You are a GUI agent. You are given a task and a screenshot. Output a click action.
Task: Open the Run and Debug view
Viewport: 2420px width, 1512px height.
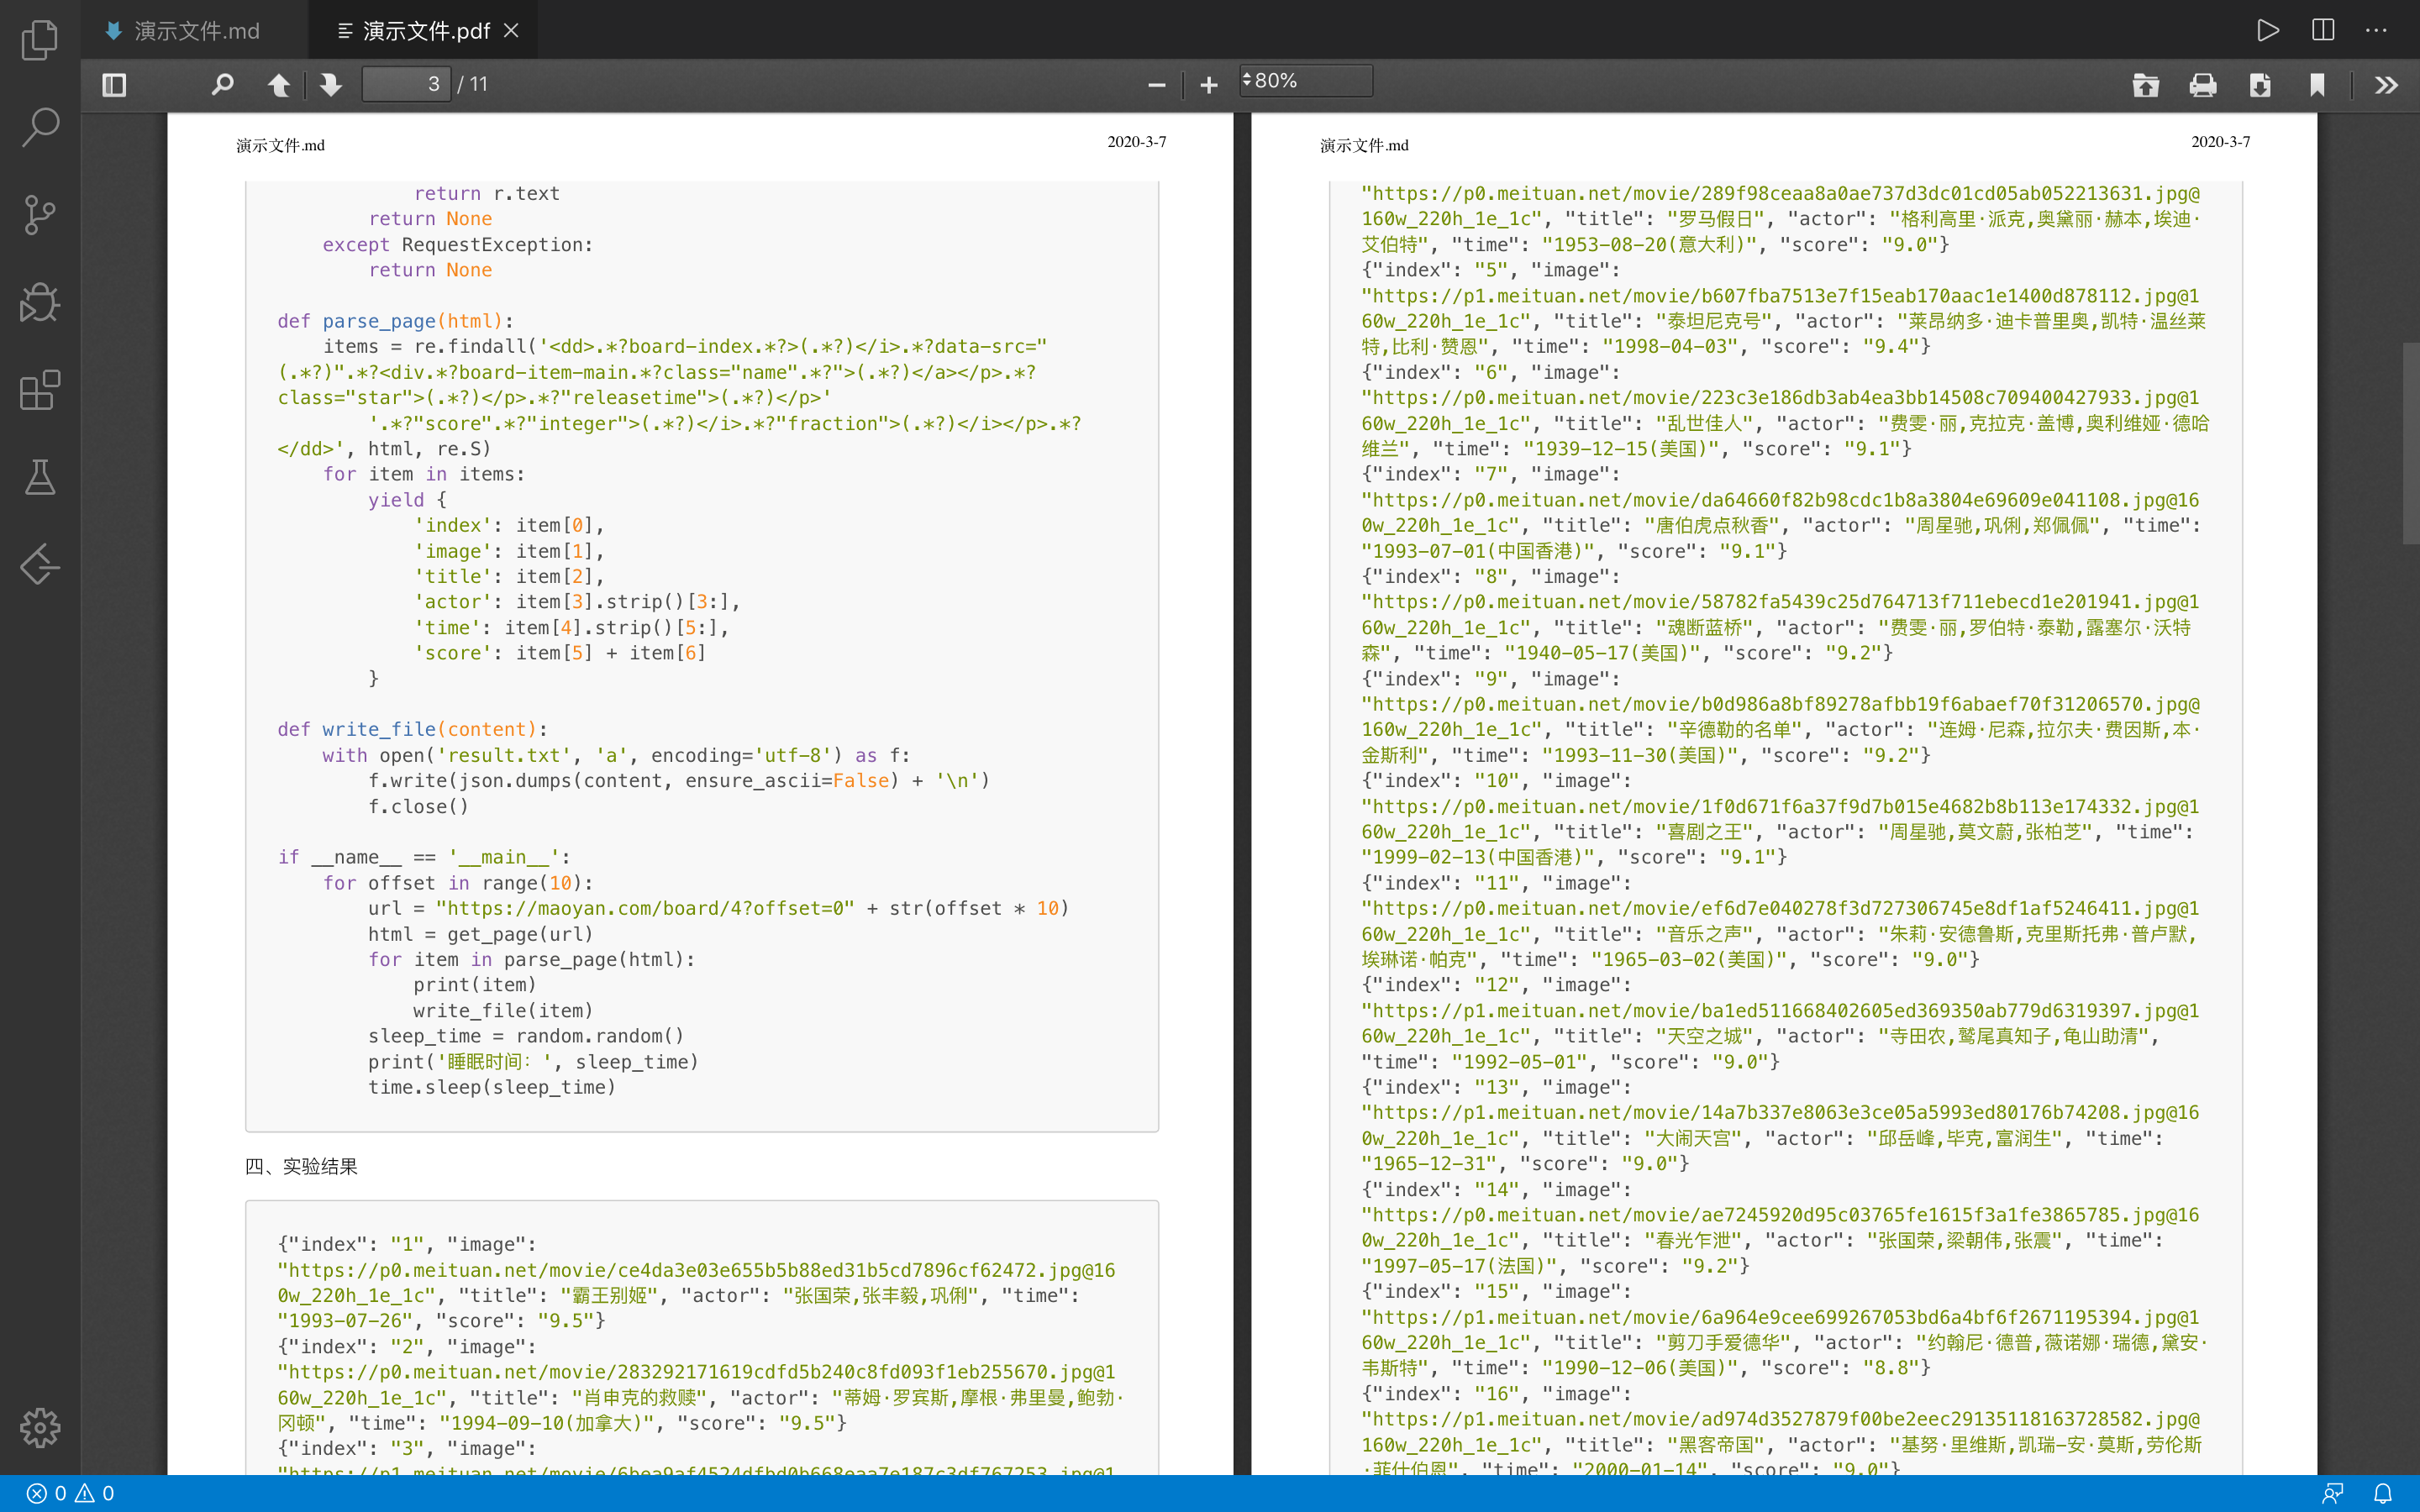[40, 302]
